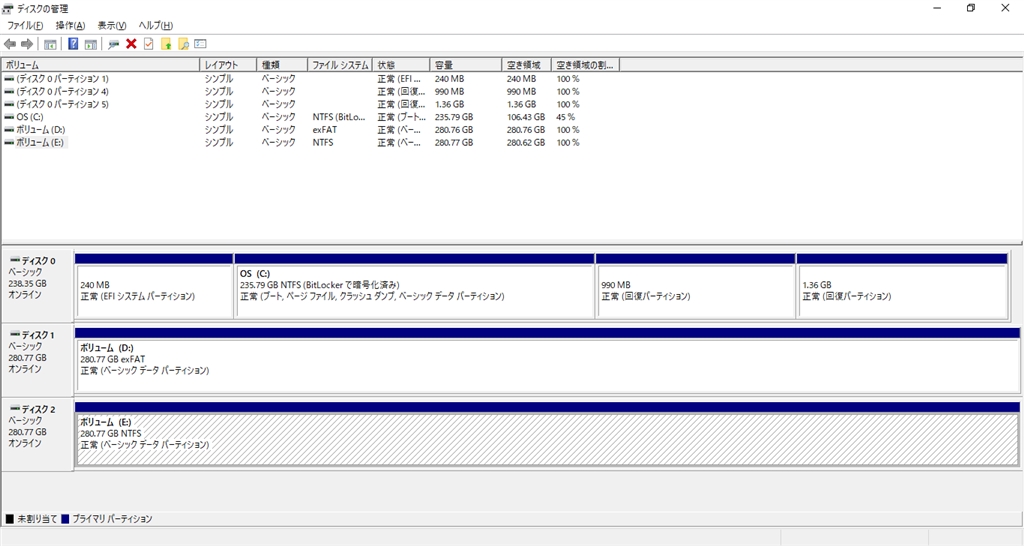Viewport: 1024px width, 546px height.
Task: Click the Disk Management title bar app icon
Action: (8, 8)
